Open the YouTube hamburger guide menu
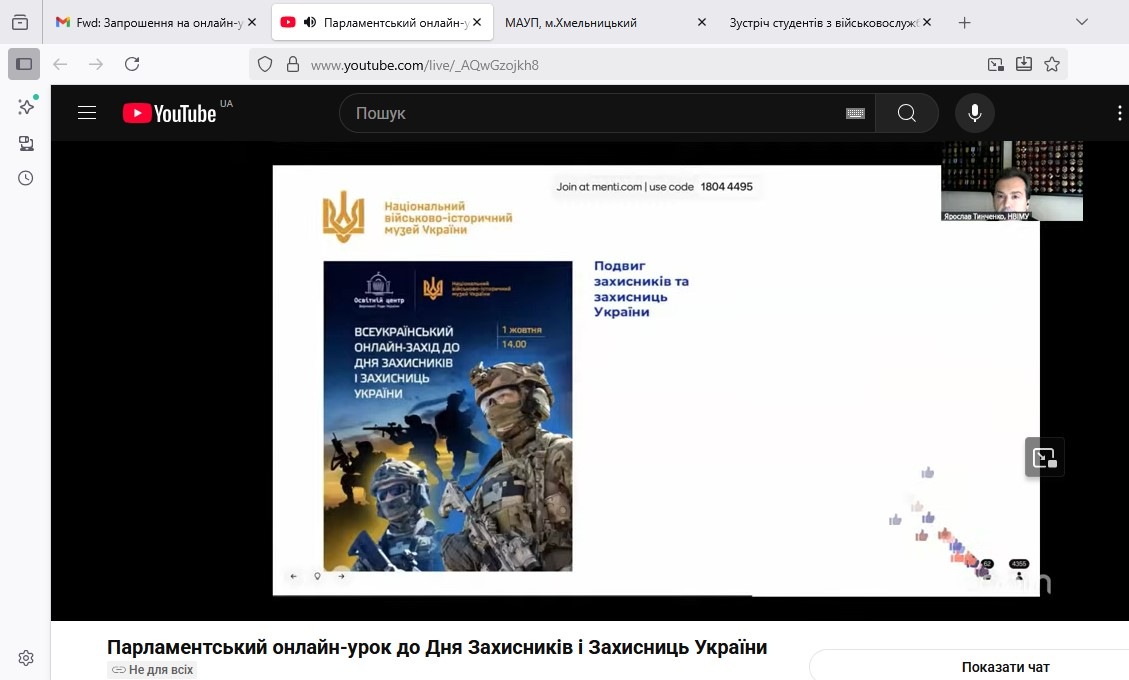This screenshot has height=680, width=1129. point(87,113)
